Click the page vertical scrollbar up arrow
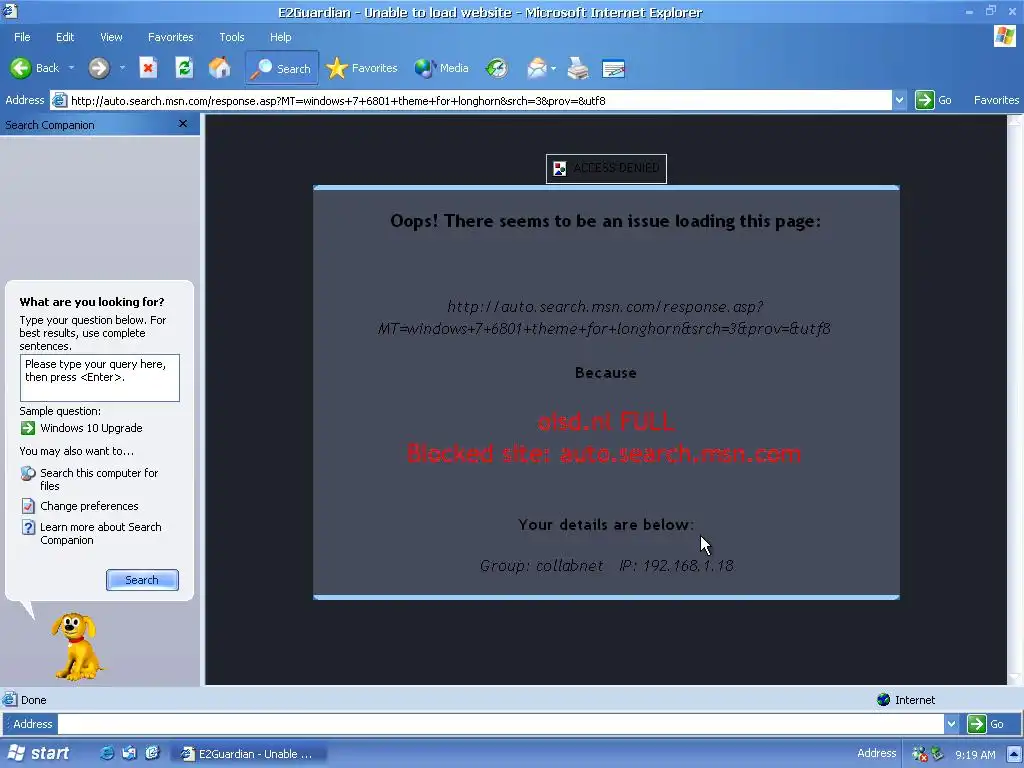This screenshot has height=768, width=1024. pos(1015,121)
